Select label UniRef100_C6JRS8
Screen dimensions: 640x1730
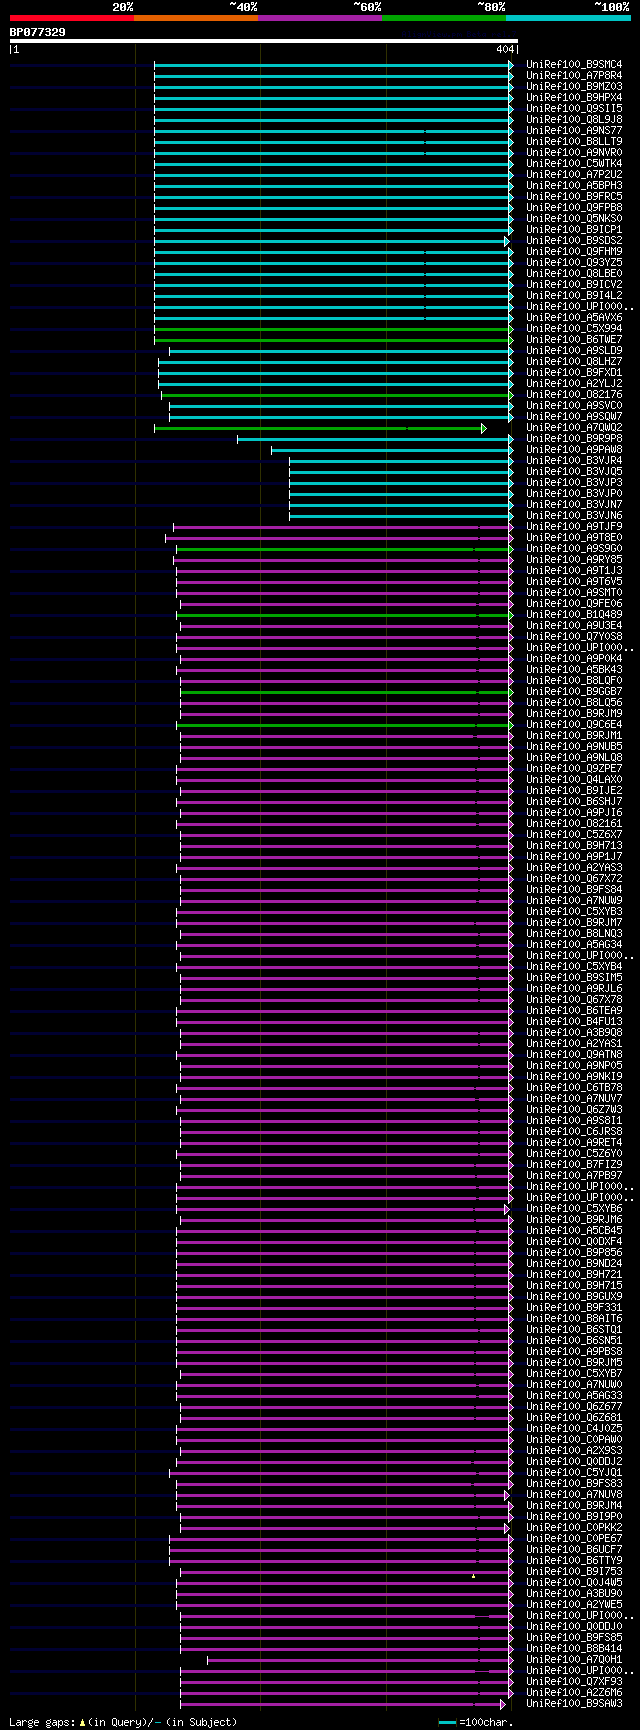pos(574,1132)
